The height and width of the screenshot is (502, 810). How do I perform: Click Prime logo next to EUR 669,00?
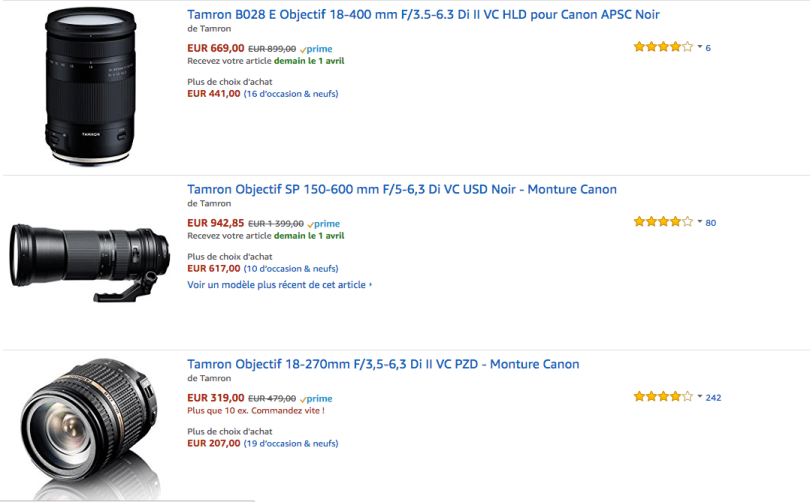pos(317,49)
